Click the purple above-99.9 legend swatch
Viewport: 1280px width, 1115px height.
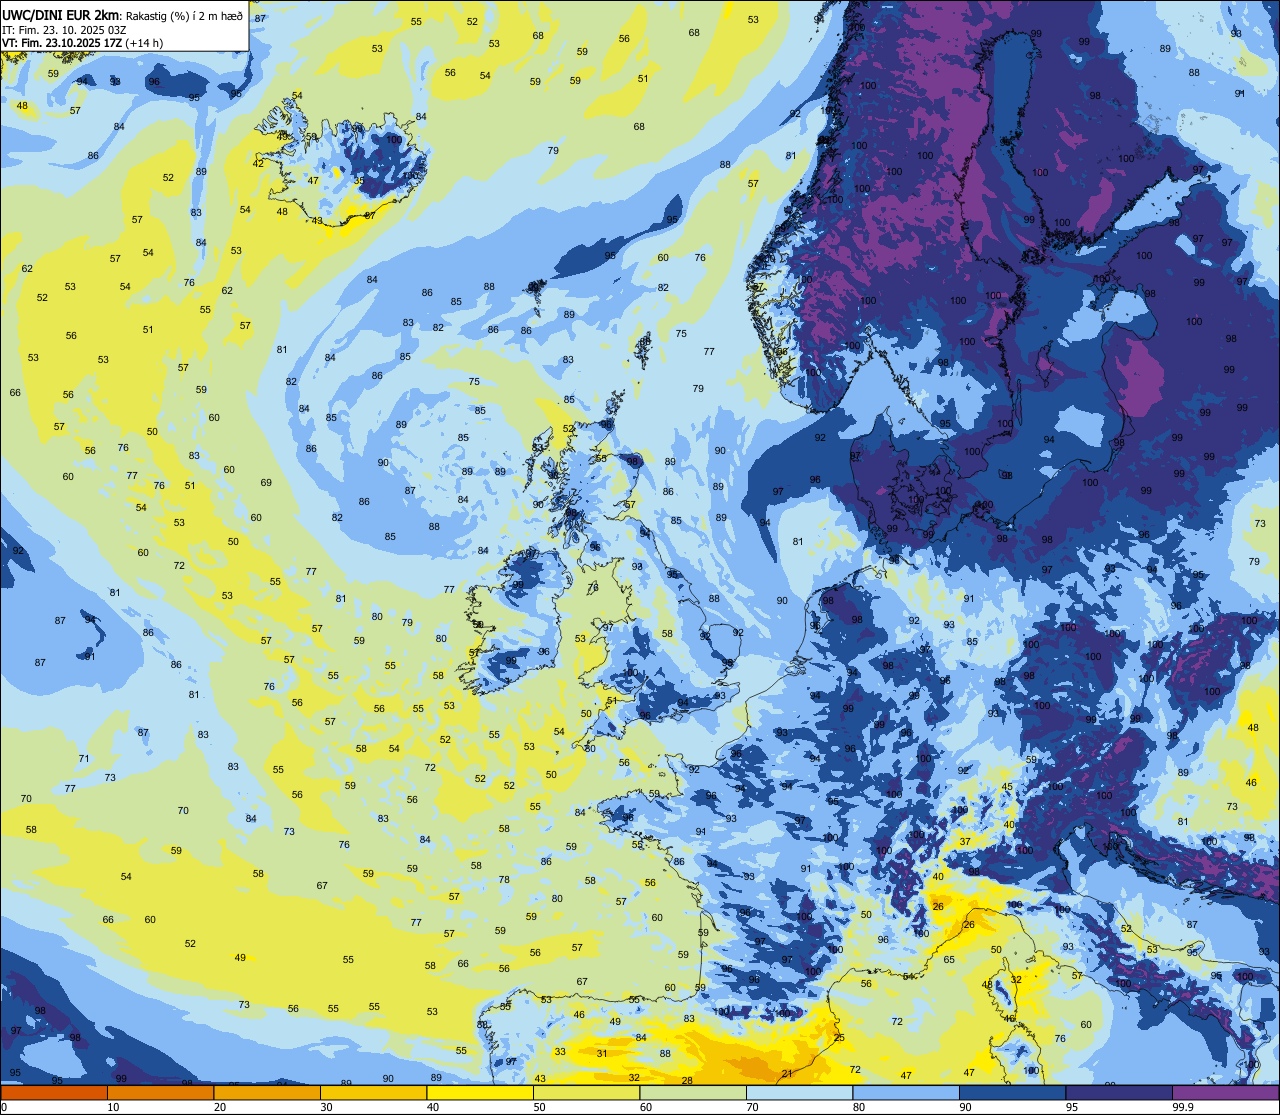(1225, 1093)
